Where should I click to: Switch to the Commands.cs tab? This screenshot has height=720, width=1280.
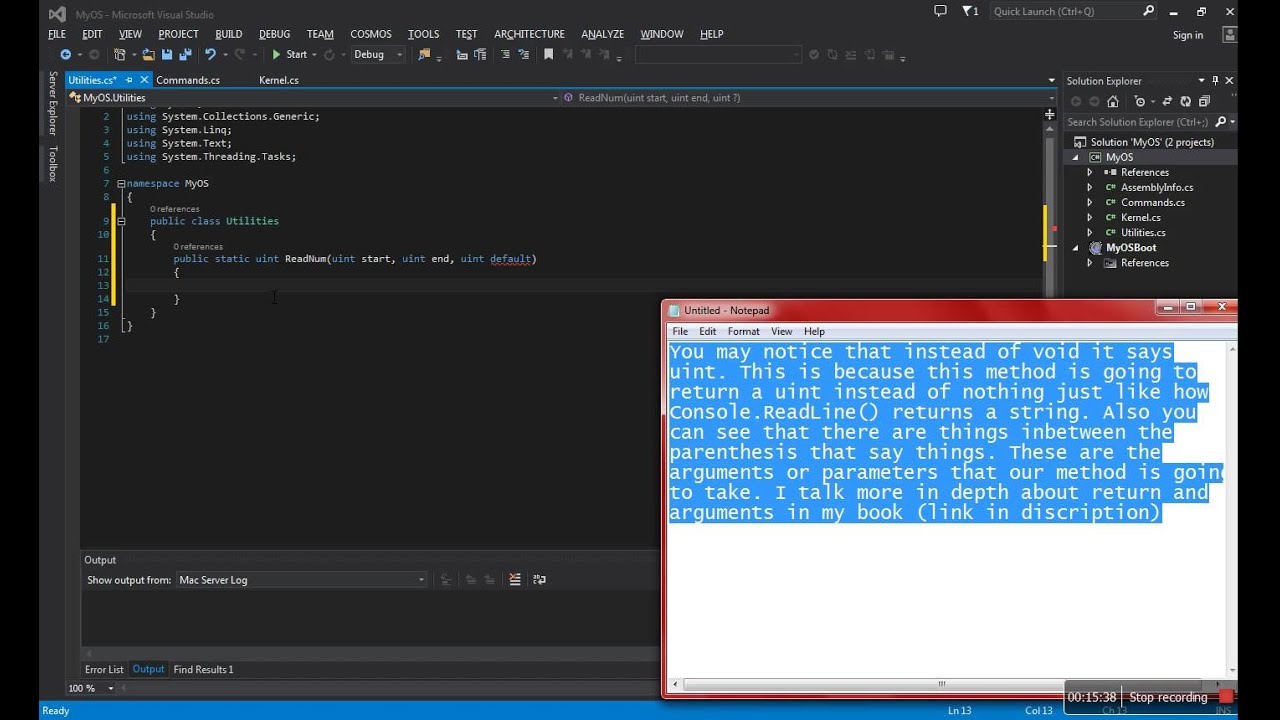[x=188, y=80]
